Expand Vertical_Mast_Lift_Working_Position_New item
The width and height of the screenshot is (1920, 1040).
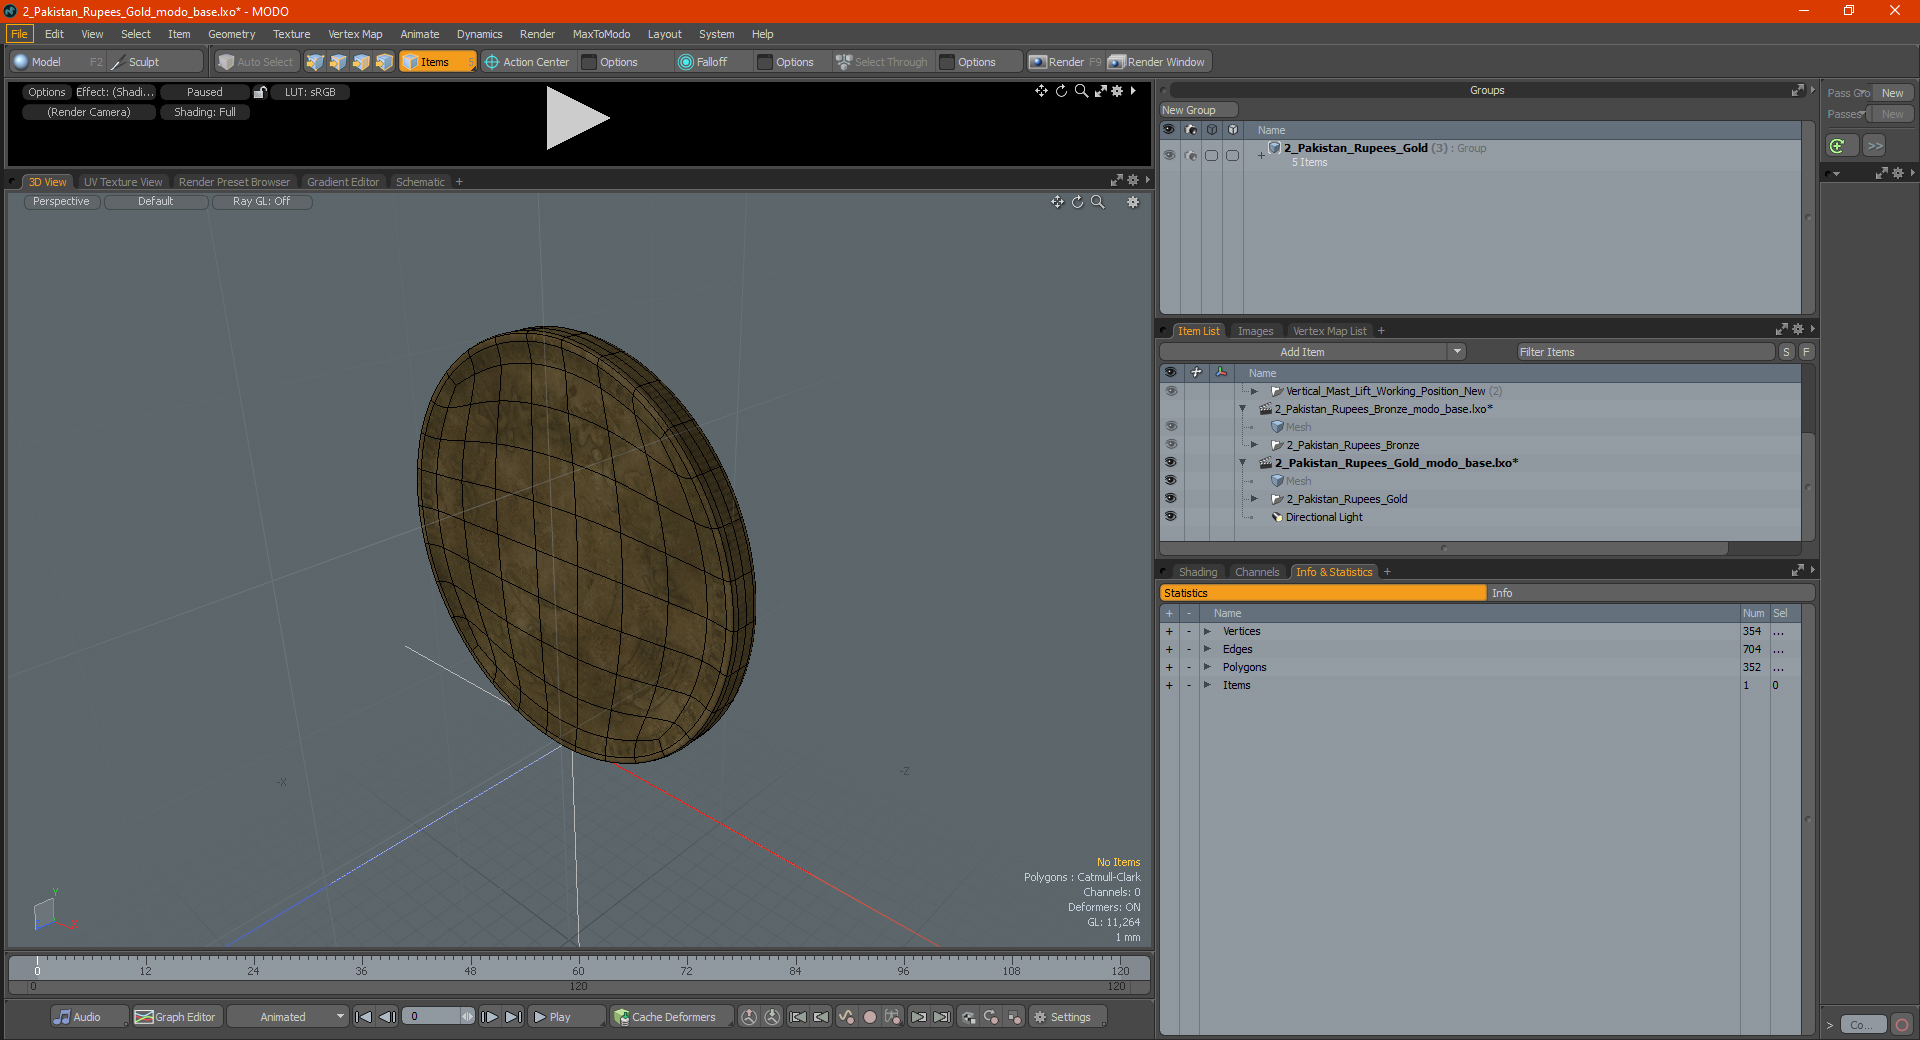point(1254,391)
